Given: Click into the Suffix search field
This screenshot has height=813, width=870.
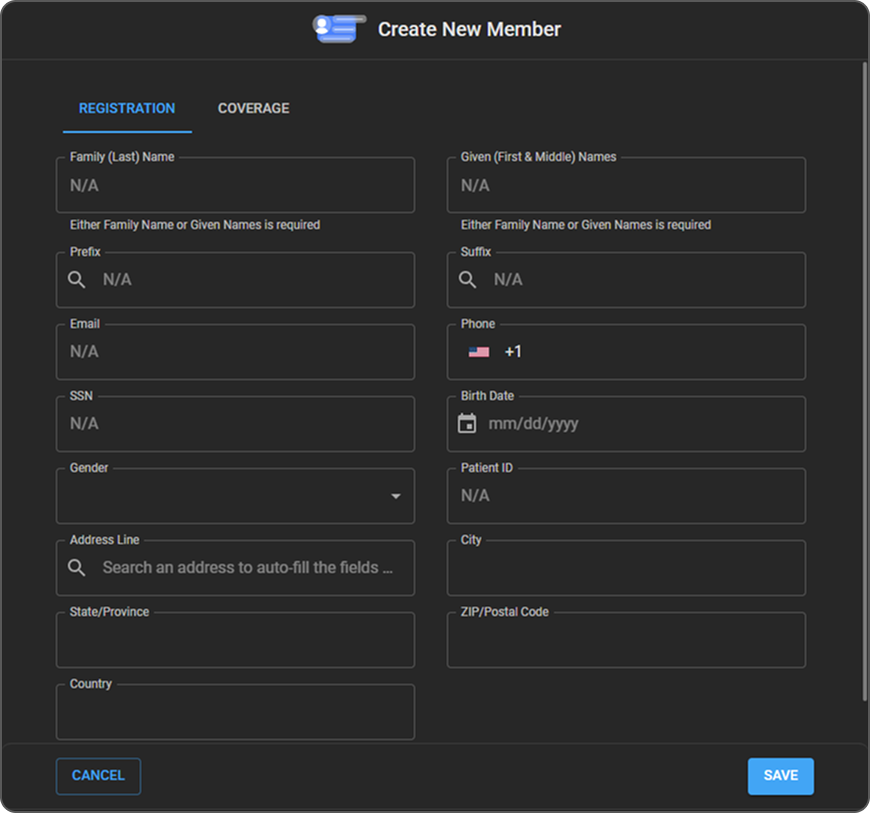Looking at the screenshot, I should click(x=626, y=280).
